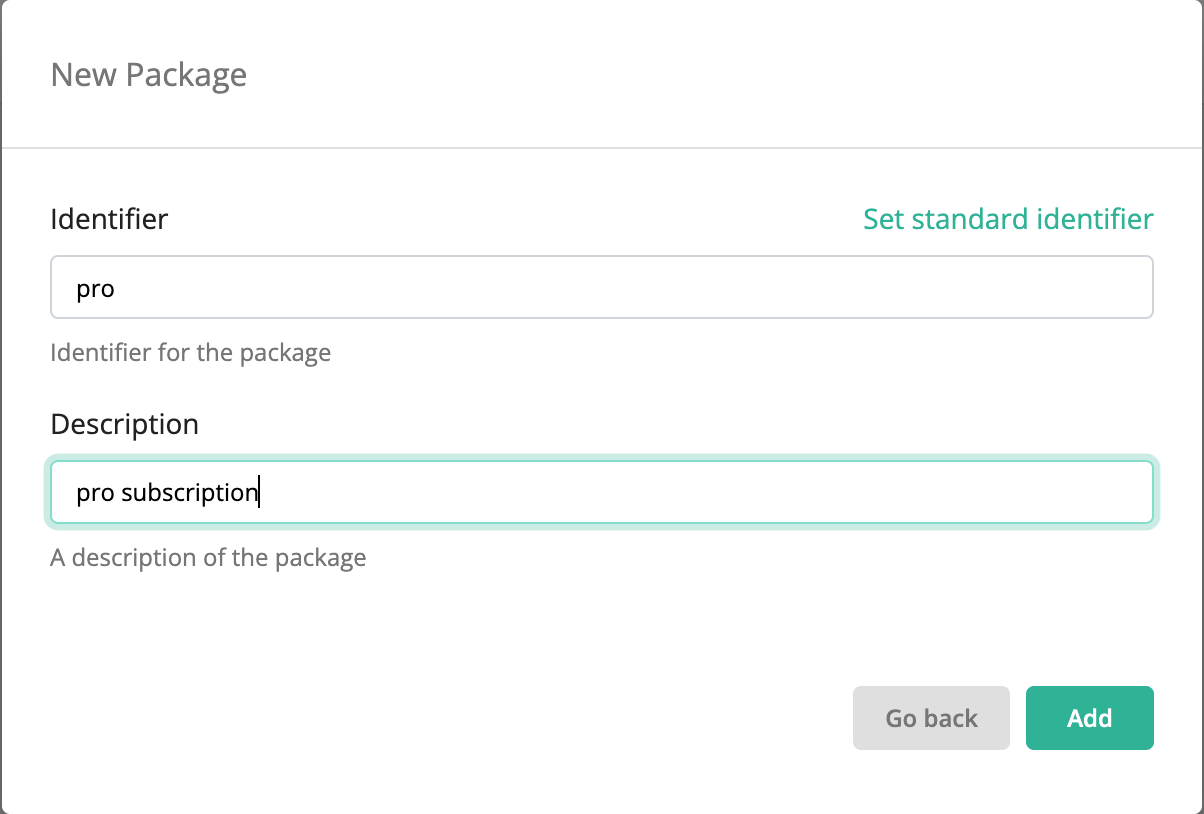Click the word "subscription" in Description field

(189, 493)
